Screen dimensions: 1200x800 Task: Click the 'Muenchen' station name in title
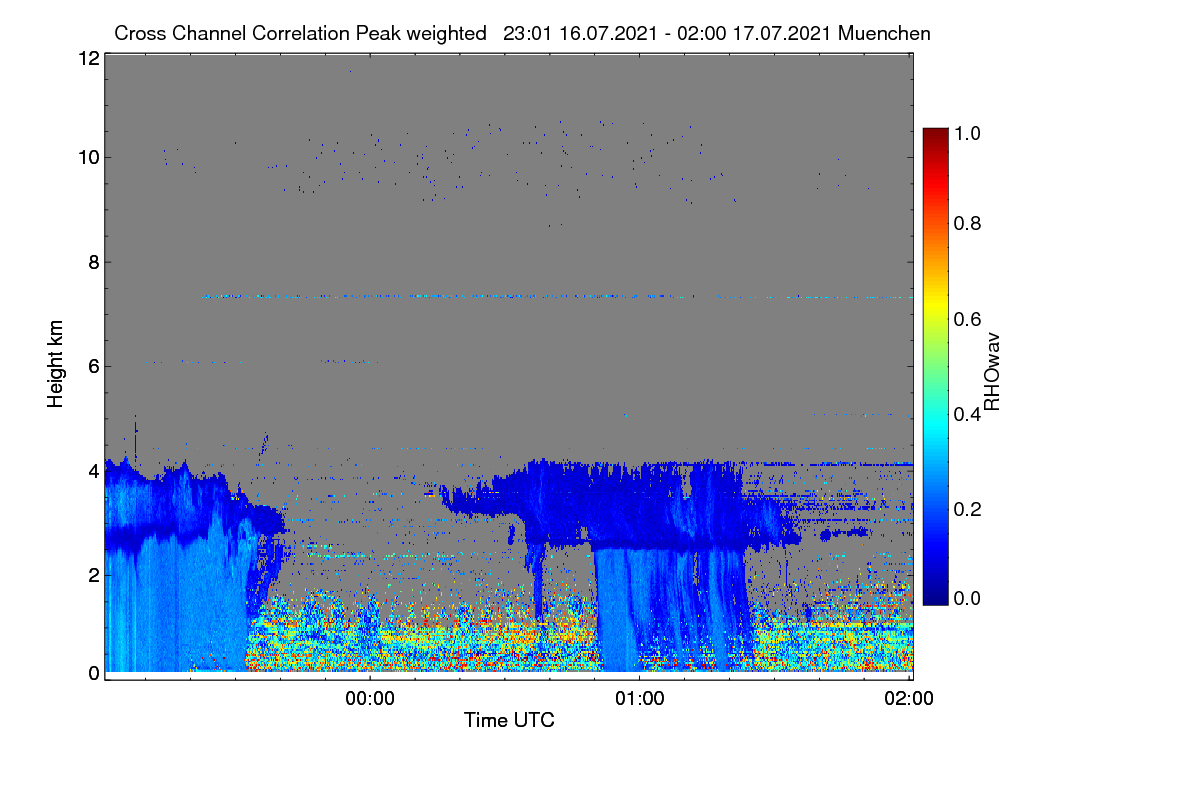click(x=884, y=33)
